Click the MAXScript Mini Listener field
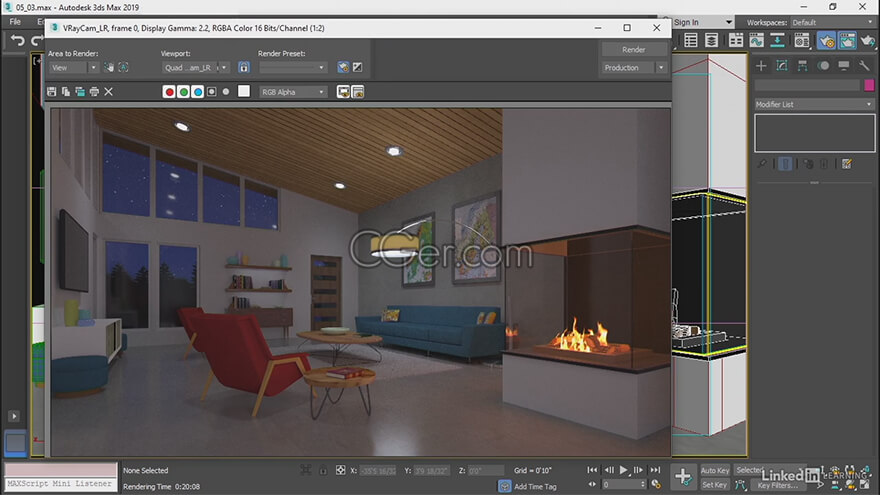Image resolution: width=880 pixels, height=495 pixels. [61, 483]
